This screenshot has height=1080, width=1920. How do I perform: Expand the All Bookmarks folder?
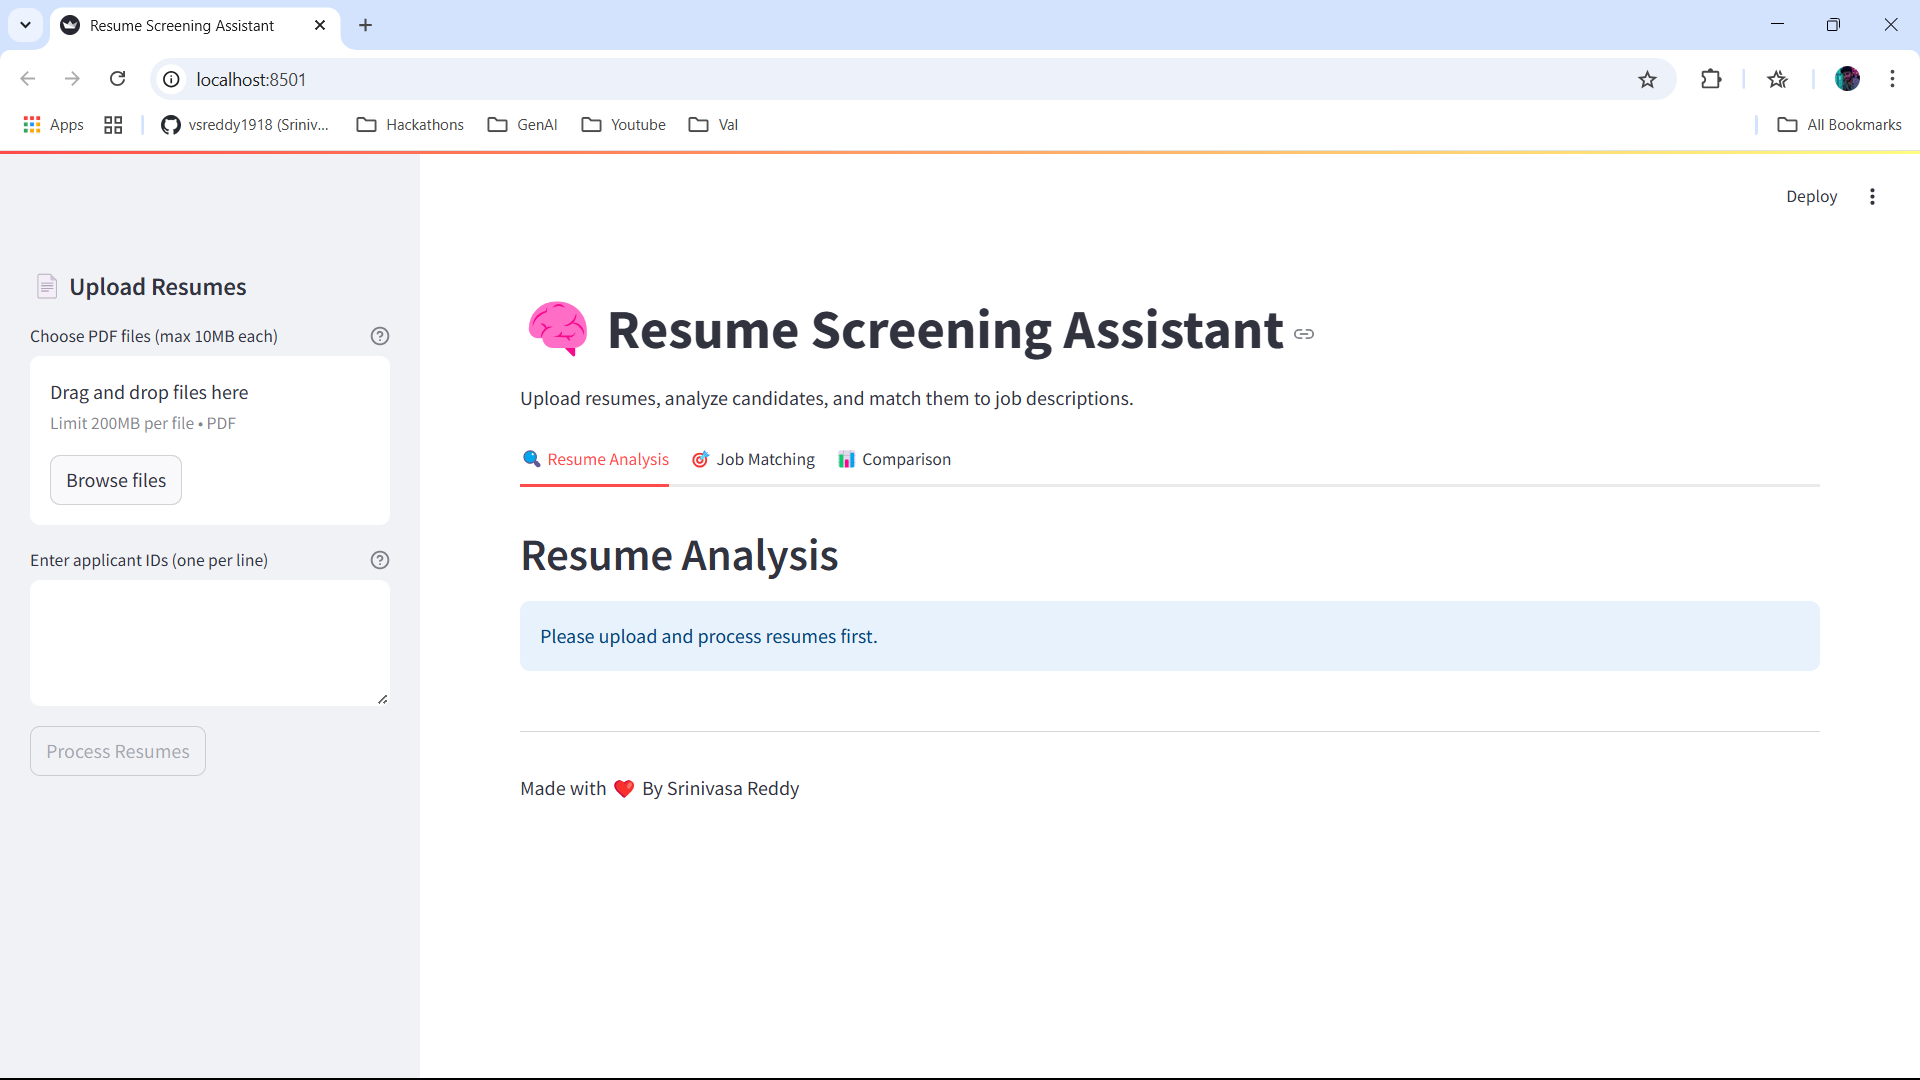[x=1839, y=125]
